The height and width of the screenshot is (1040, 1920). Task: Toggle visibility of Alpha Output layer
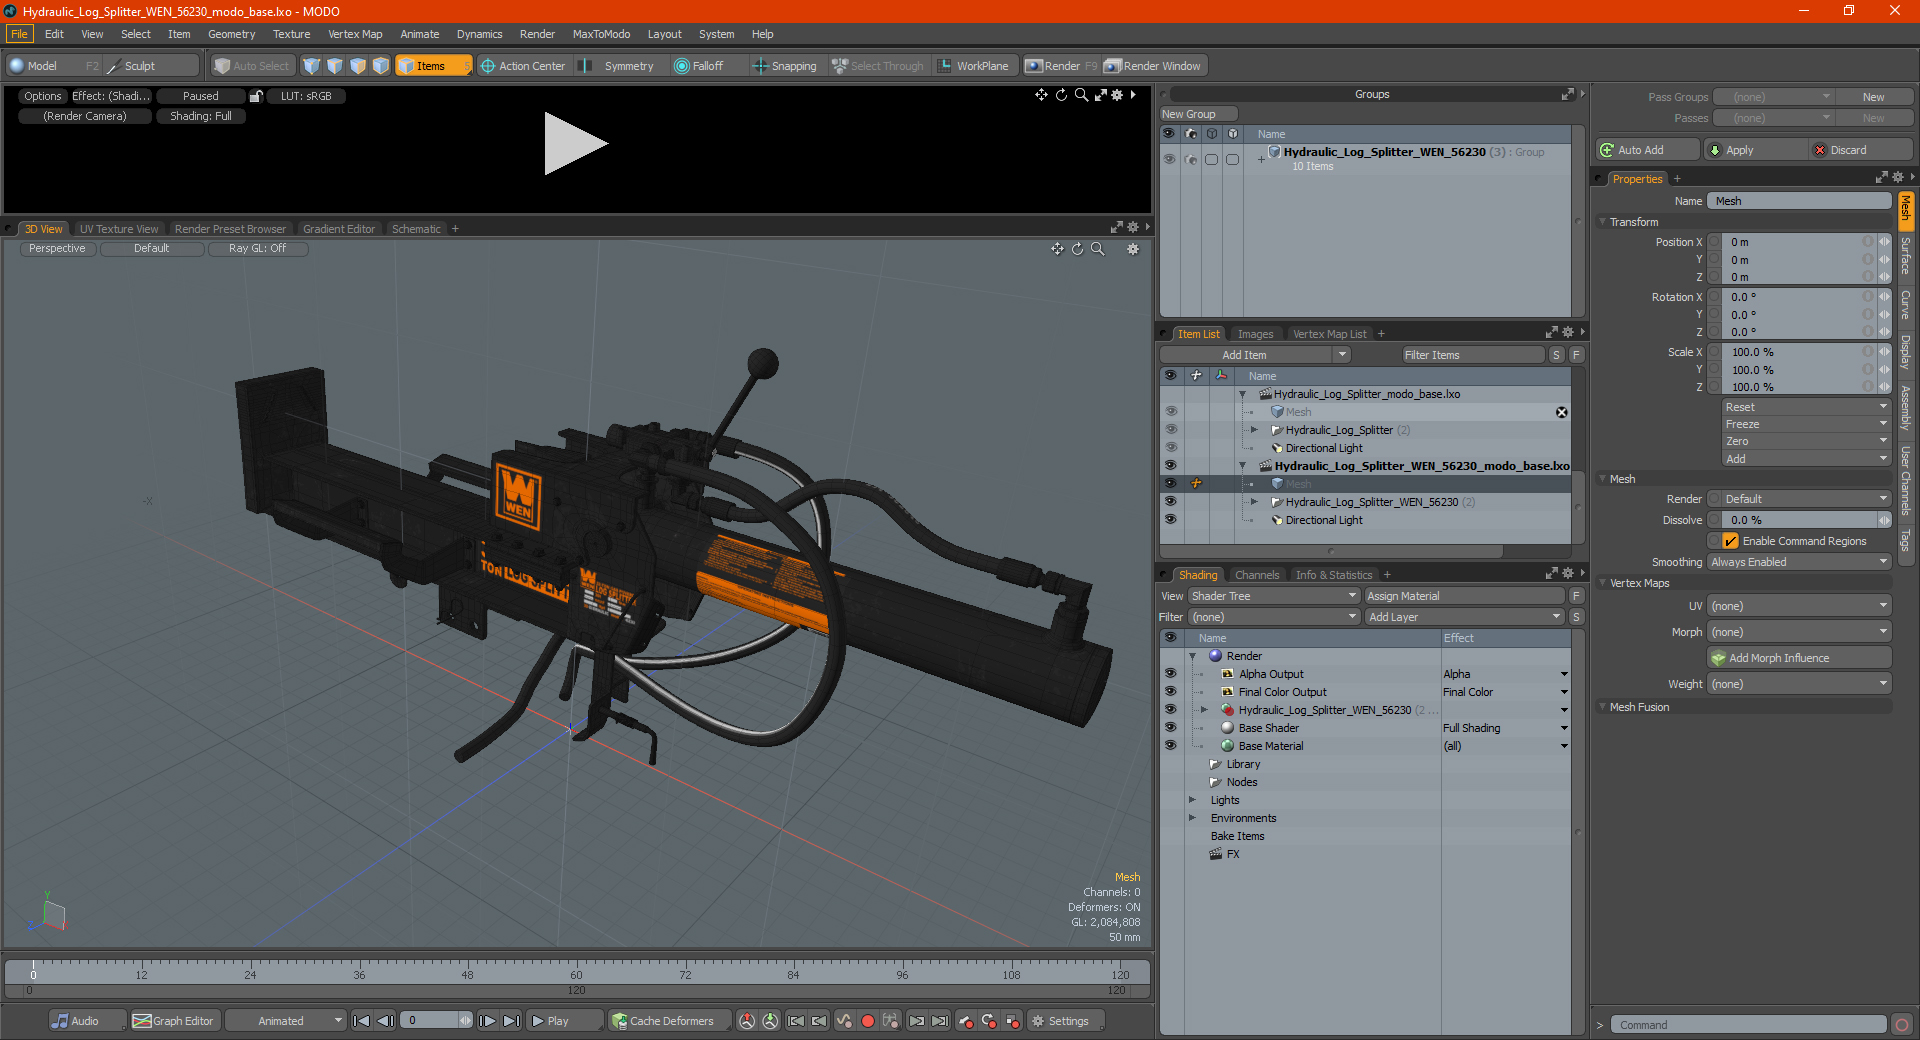[1170, 674]
